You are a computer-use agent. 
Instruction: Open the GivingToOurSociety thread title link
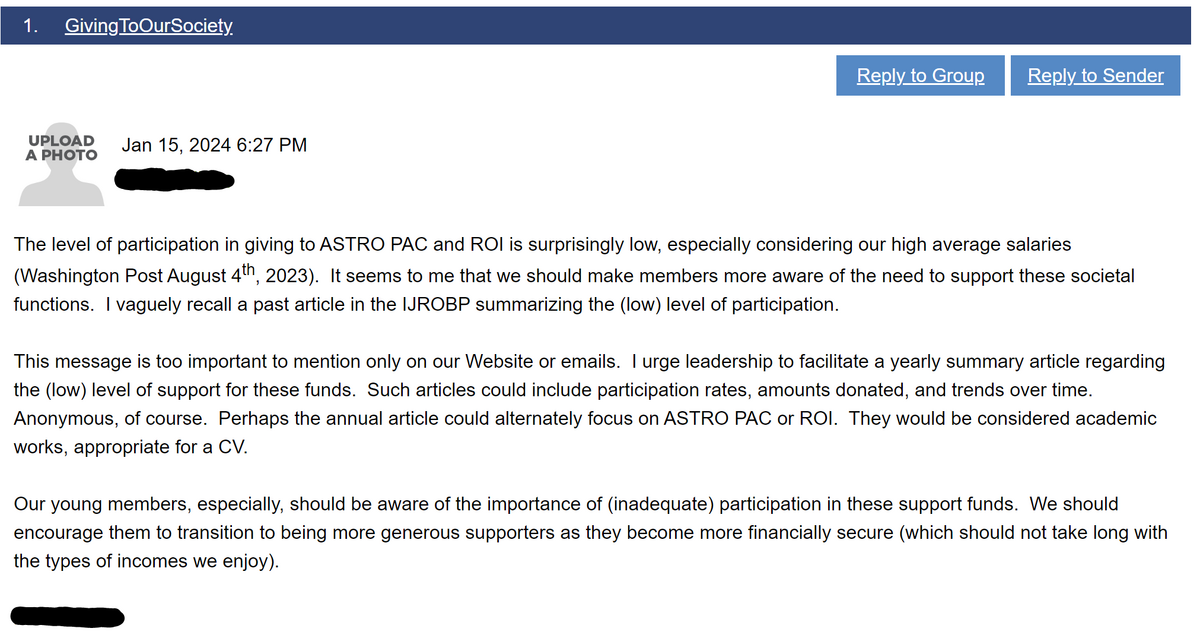coord(148,26)
